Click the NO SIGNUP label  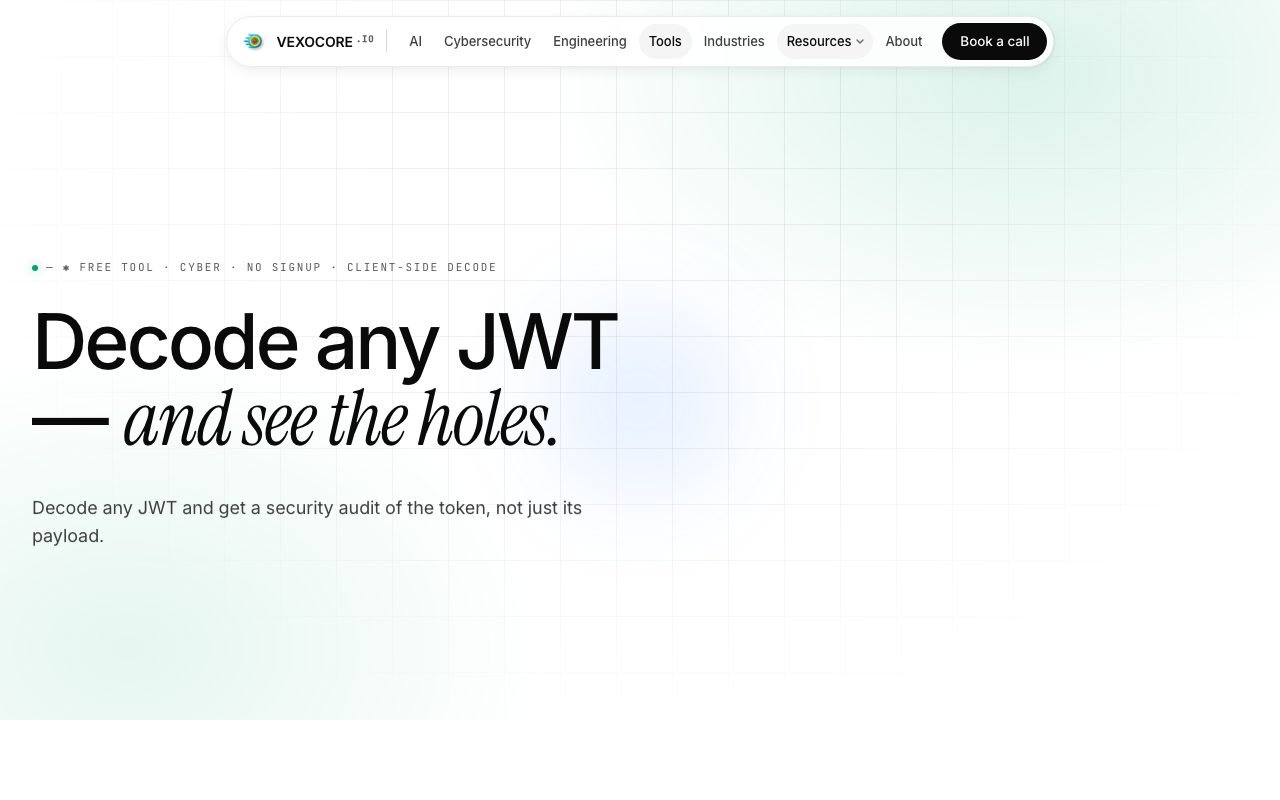284,267
